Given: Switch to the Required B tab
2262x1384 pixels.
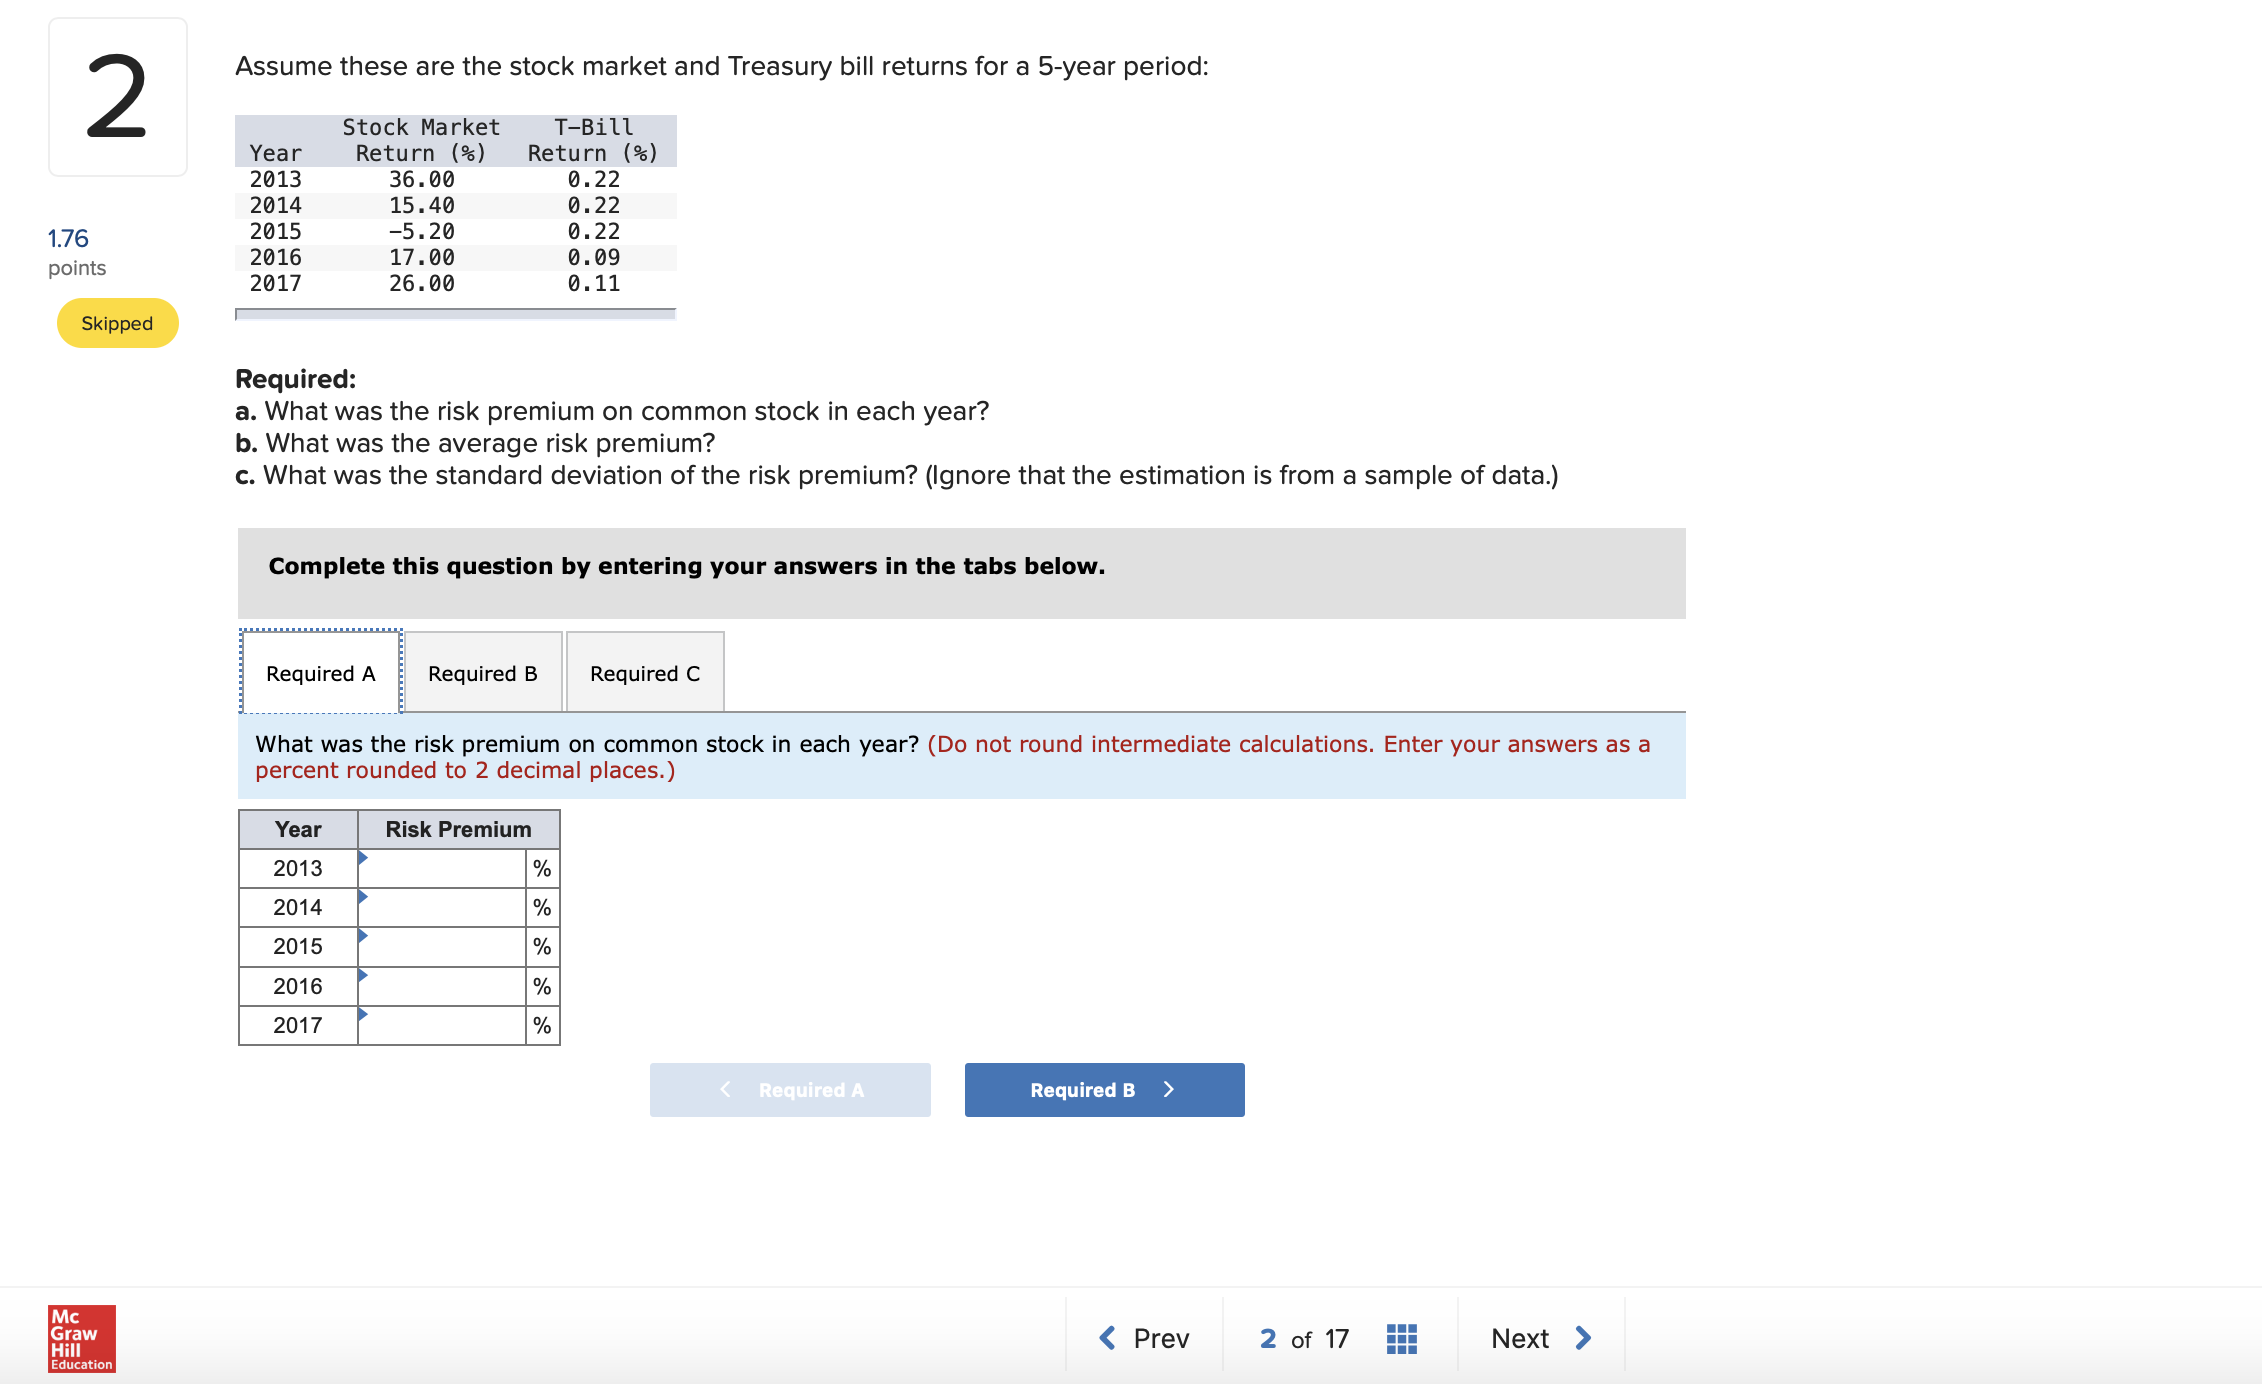Looking at the screenshot, I should click(x=483, y=673).
